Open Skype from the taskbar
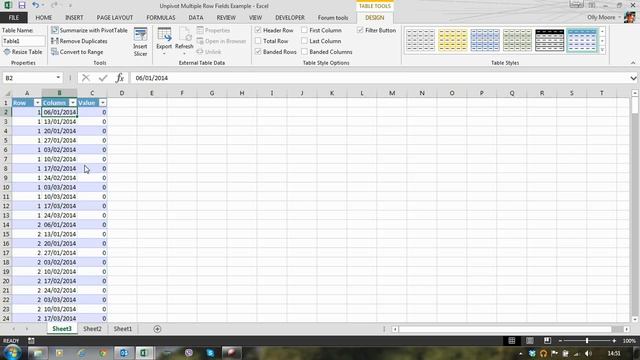The width and height of the screenshot is (640, 360). tap(210, 353)
